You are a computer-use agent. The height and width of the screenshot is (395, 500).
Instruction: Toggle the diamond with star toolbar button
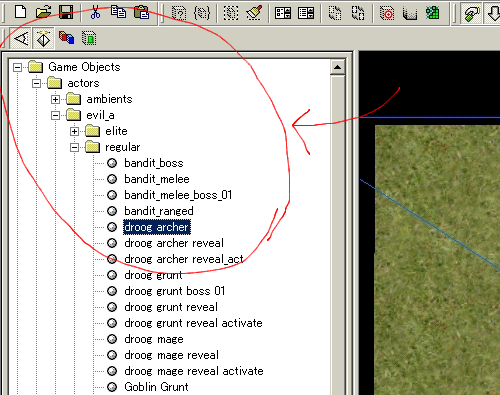coord(43,38)
